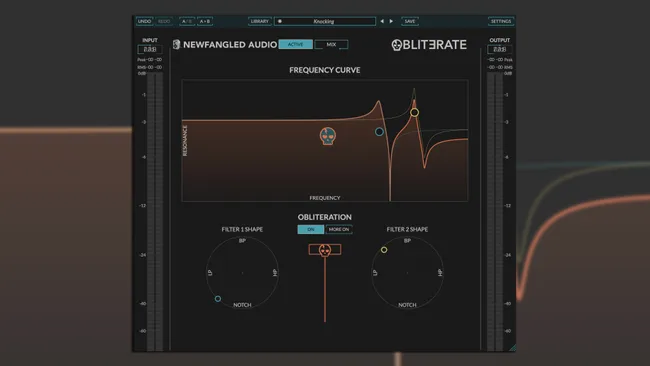Viewport: 650px width, 366px height.
Task: Toggle the ACTIVE button
Action: click(296, 44)
